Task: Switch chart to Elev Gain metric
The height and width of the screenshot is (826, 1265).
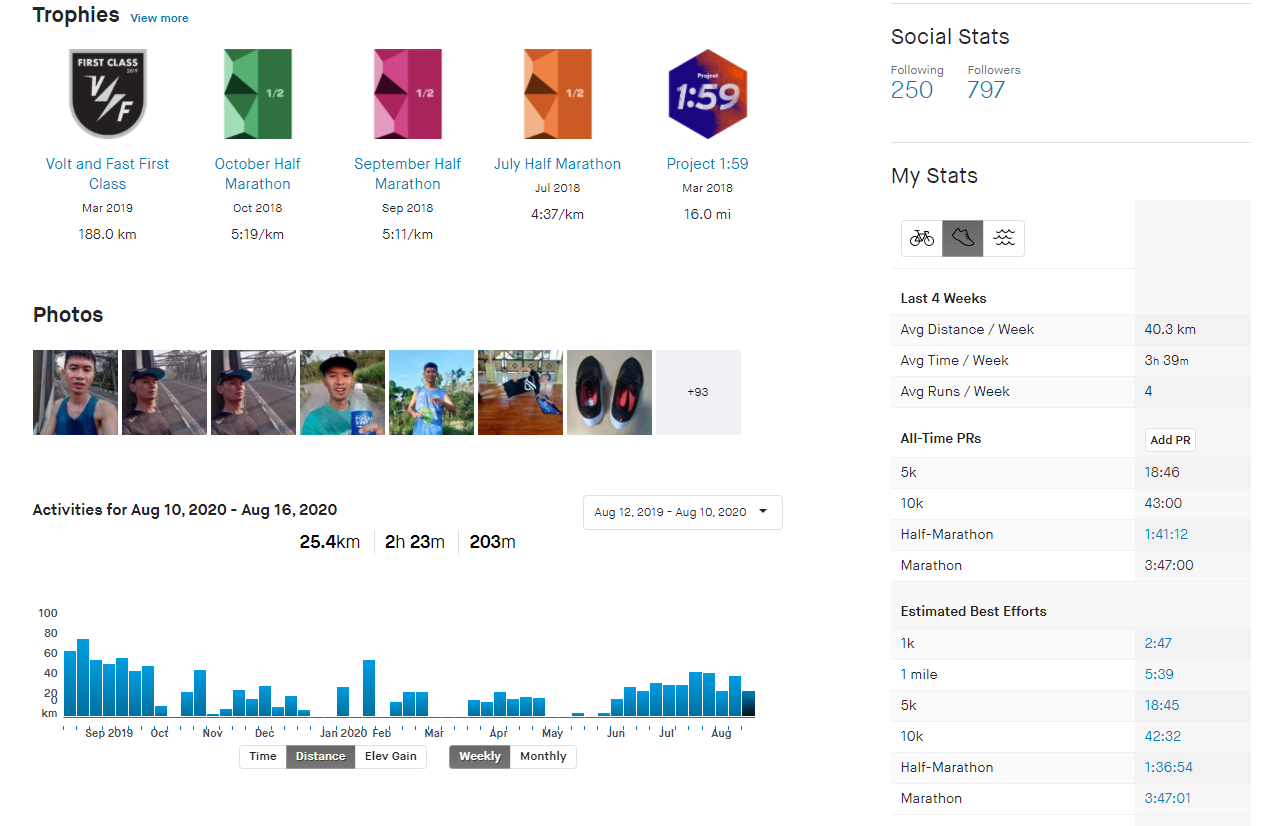Action: point(390,756)
